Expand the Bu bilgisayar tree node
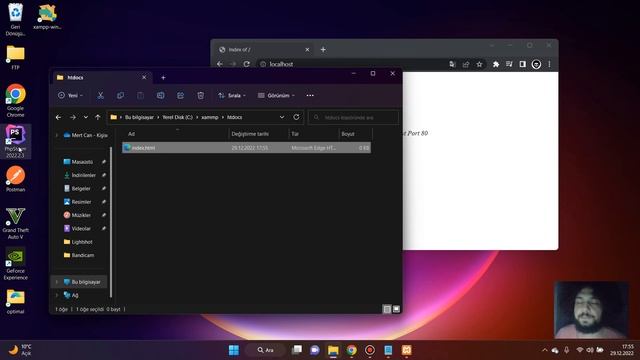This screenshot has height=360, width=640. click(57, 282)
